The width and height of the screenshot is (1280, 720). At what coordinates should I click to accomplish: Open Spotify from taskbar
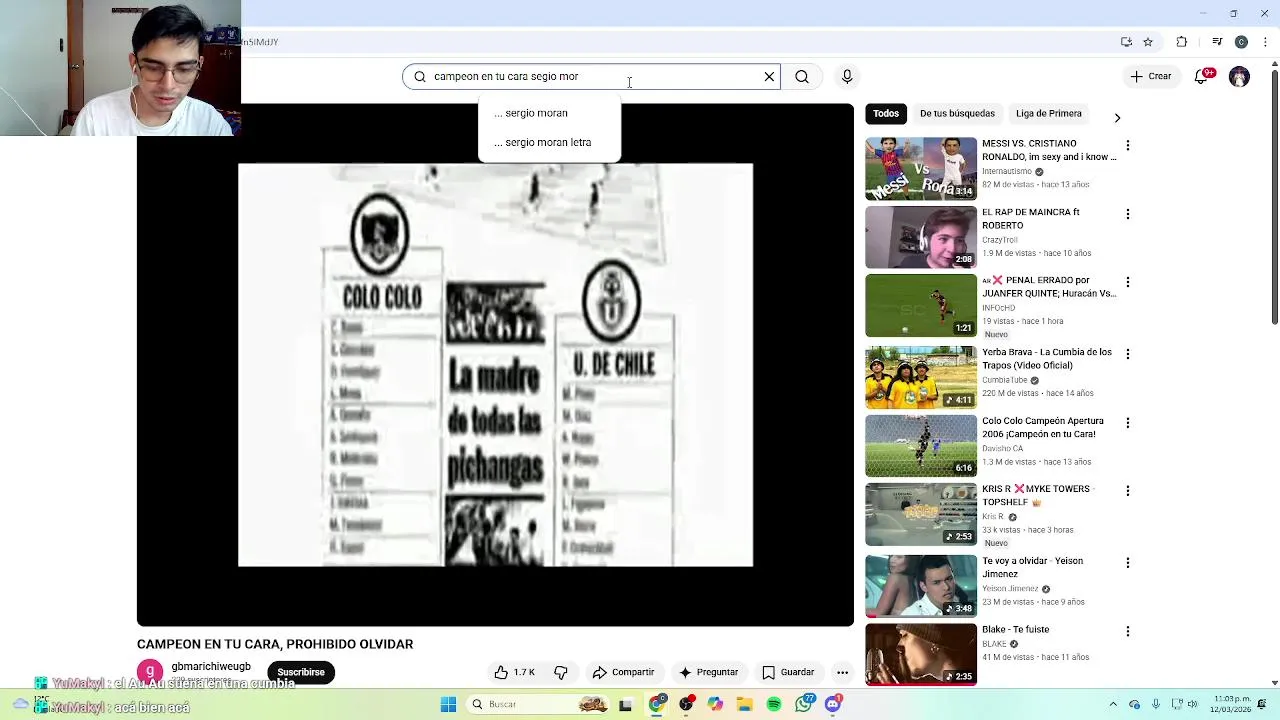(774, 704)
